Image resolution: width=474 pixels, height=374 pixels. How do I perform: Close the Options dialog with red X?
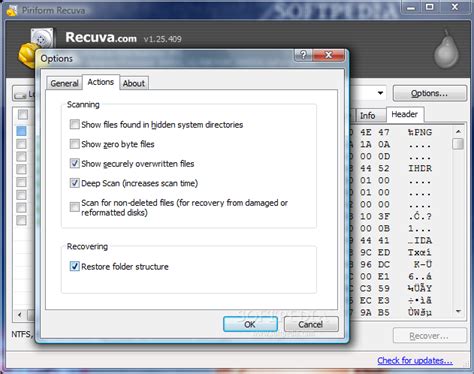click(329, 55)
